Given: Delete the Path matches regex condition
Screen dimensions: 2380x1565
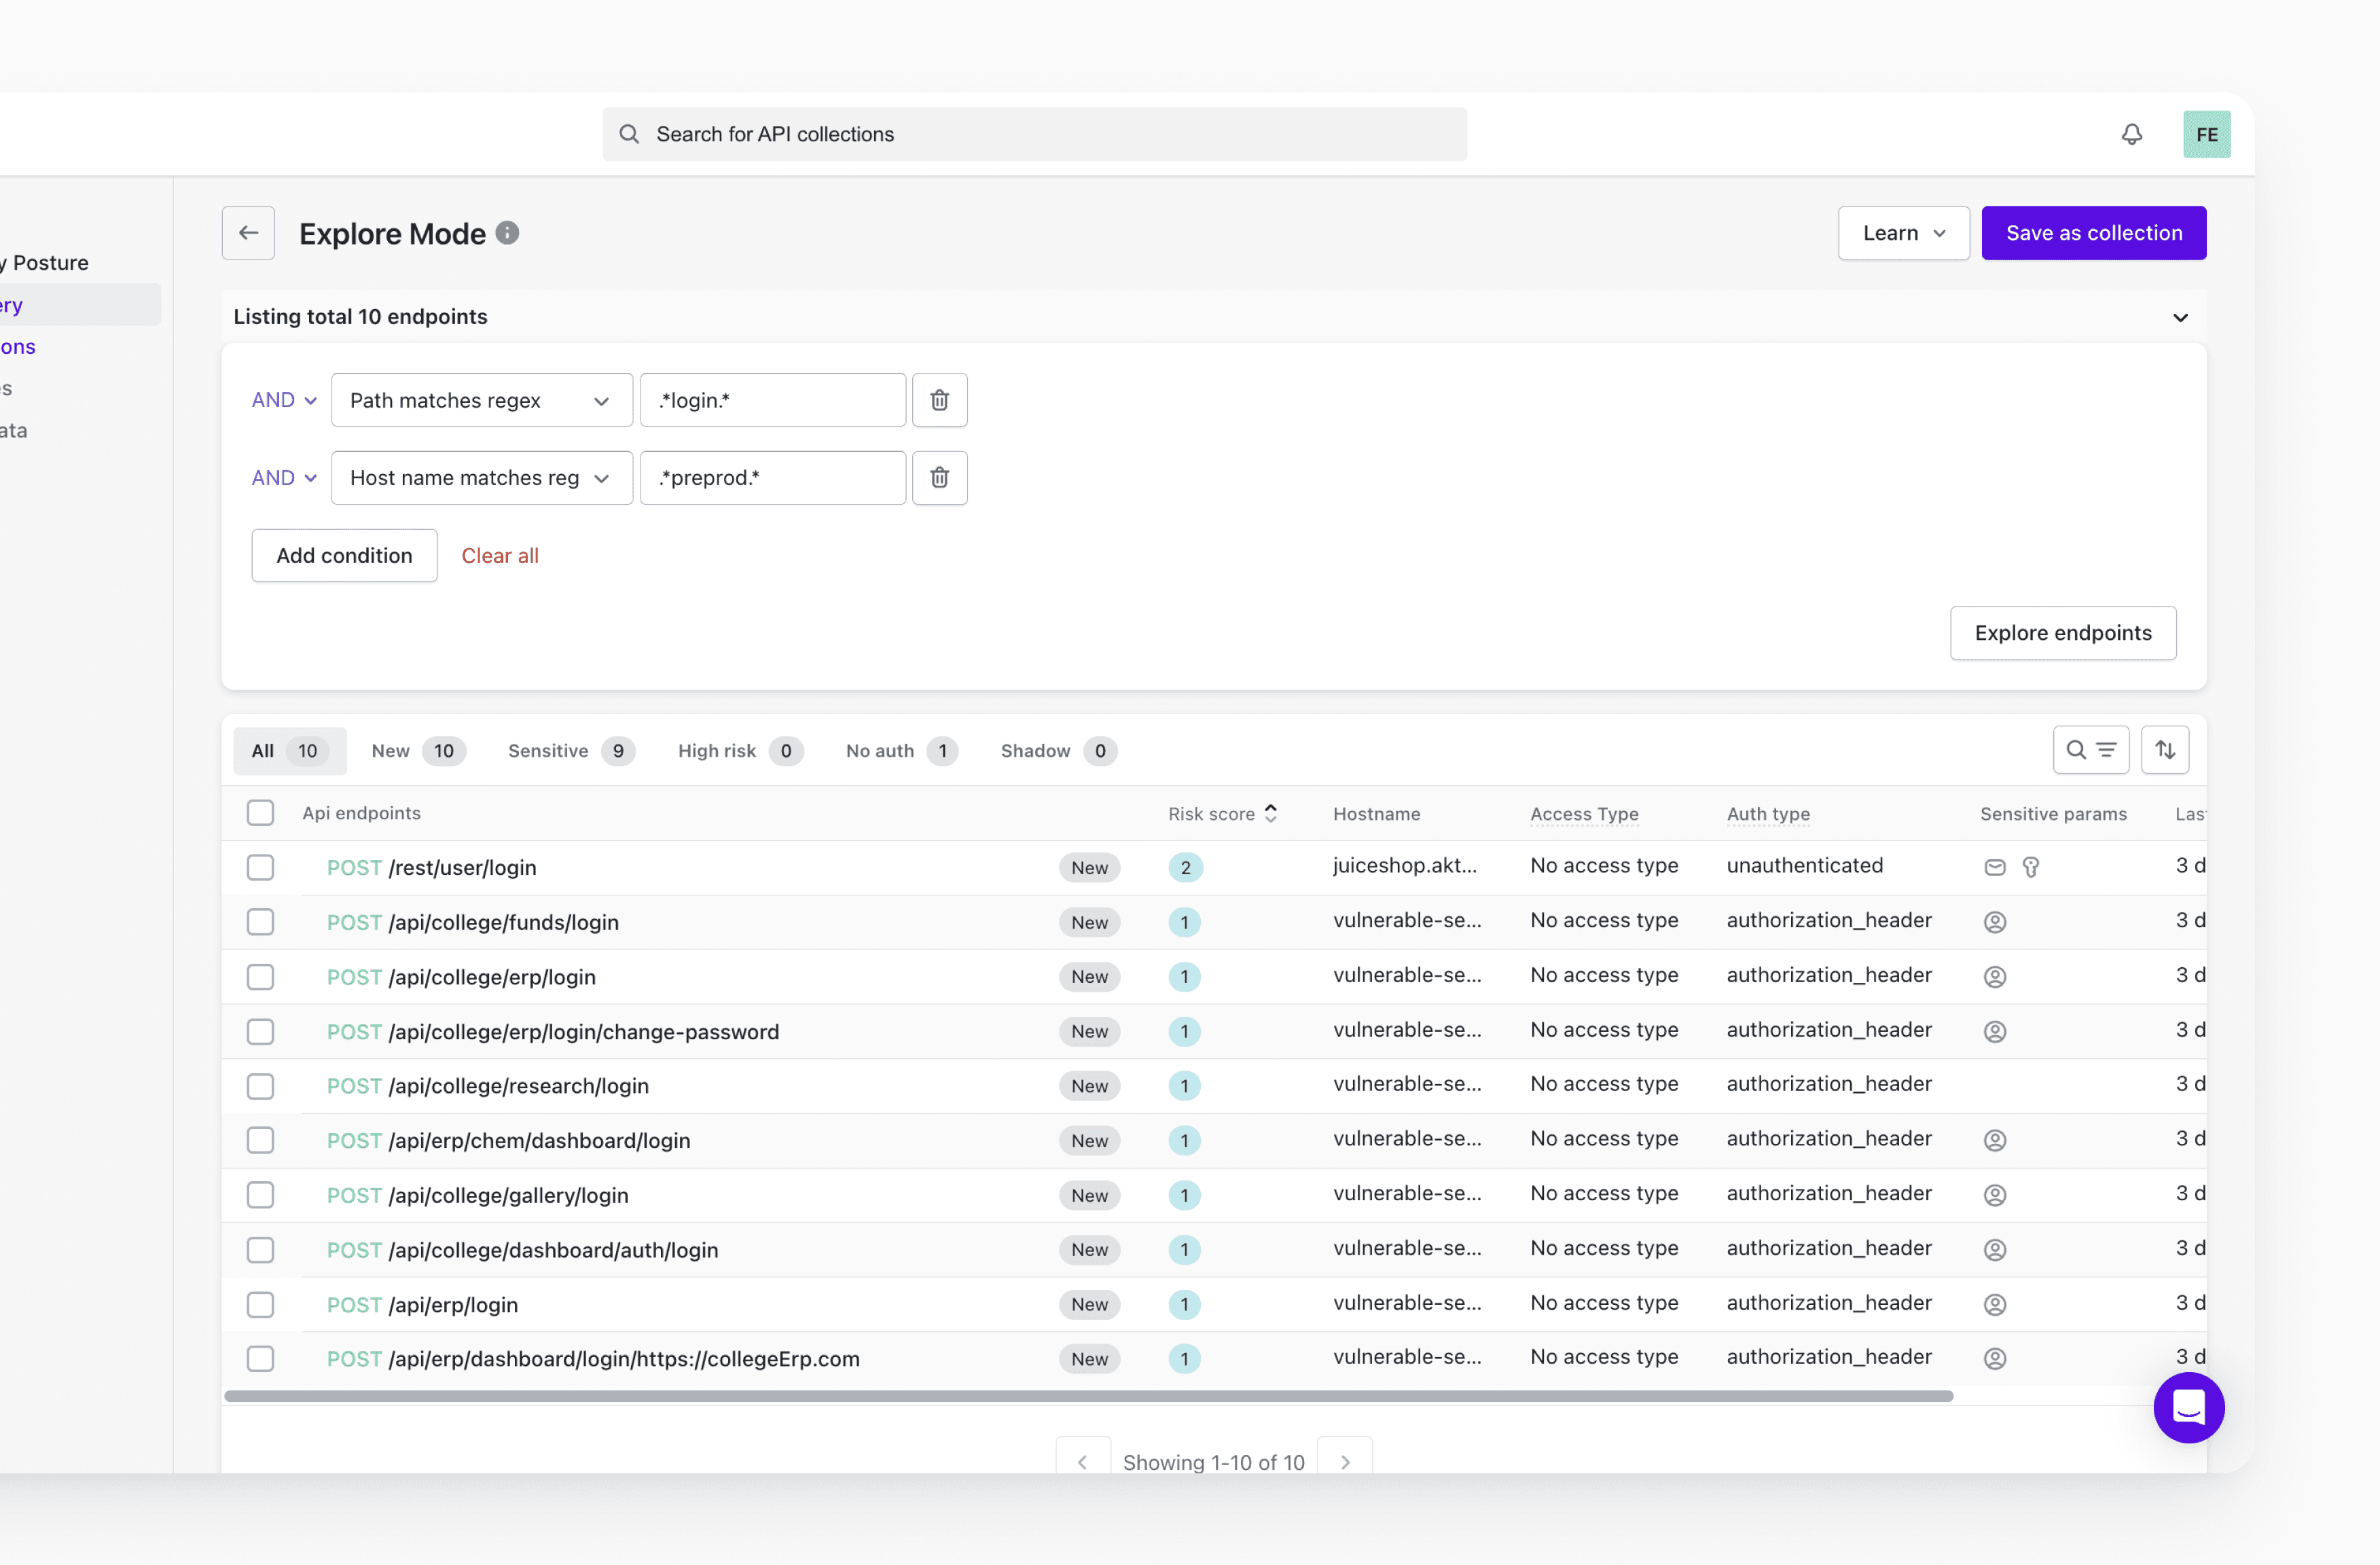Looking at the screenshot, I should 939,400.
